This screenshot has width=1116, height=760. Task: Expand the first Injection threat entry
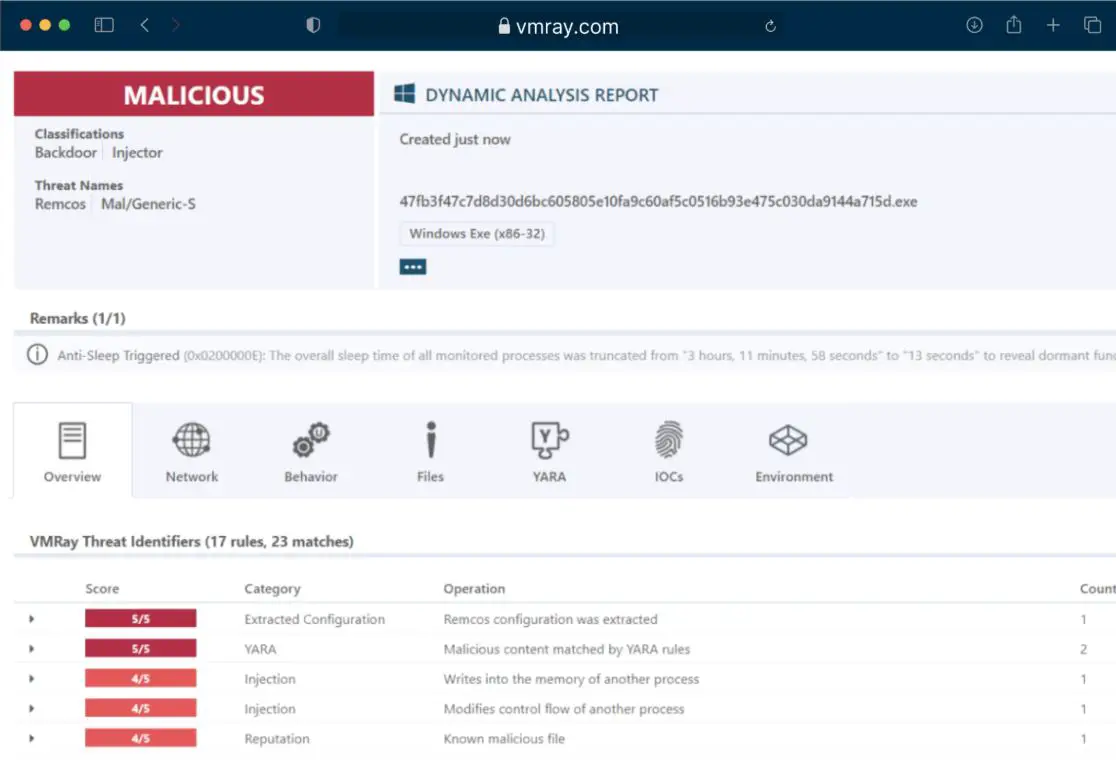click(33, 678)
